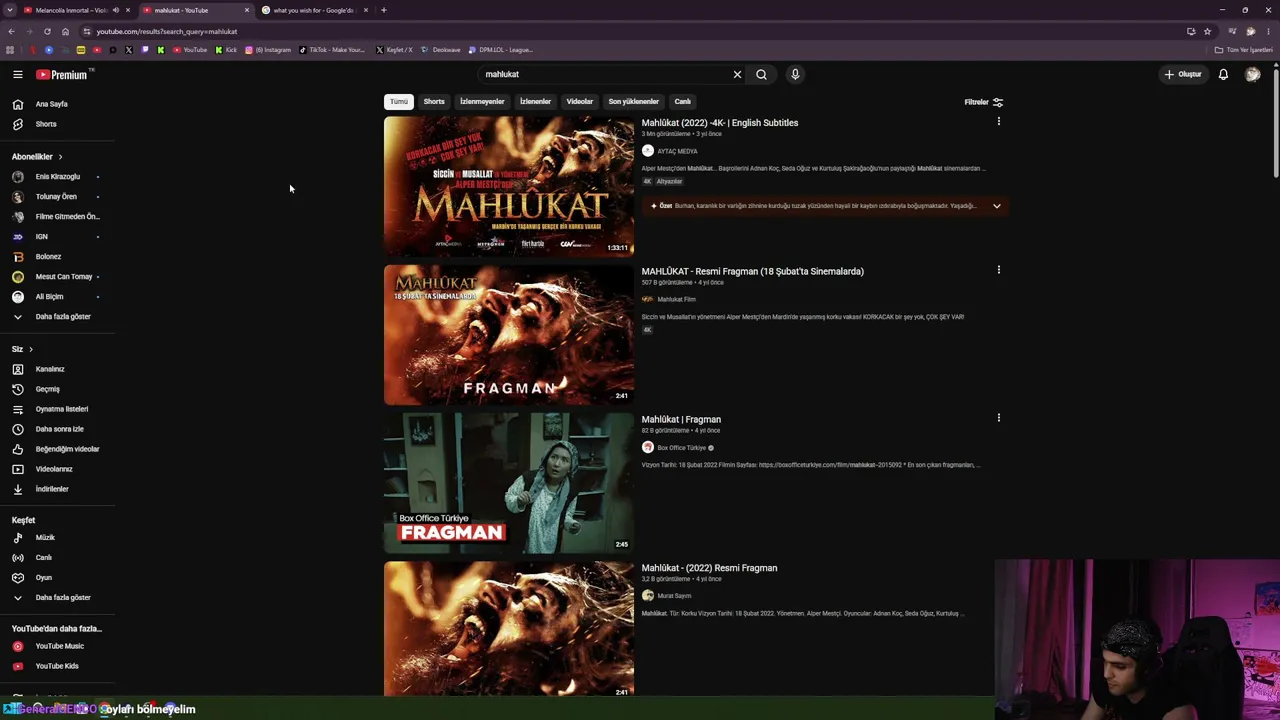Image resolution: width=1280 pixels, height=720 pixels.
Task: Open Box Office Türkiye channel link
Action: pos(682,448)
